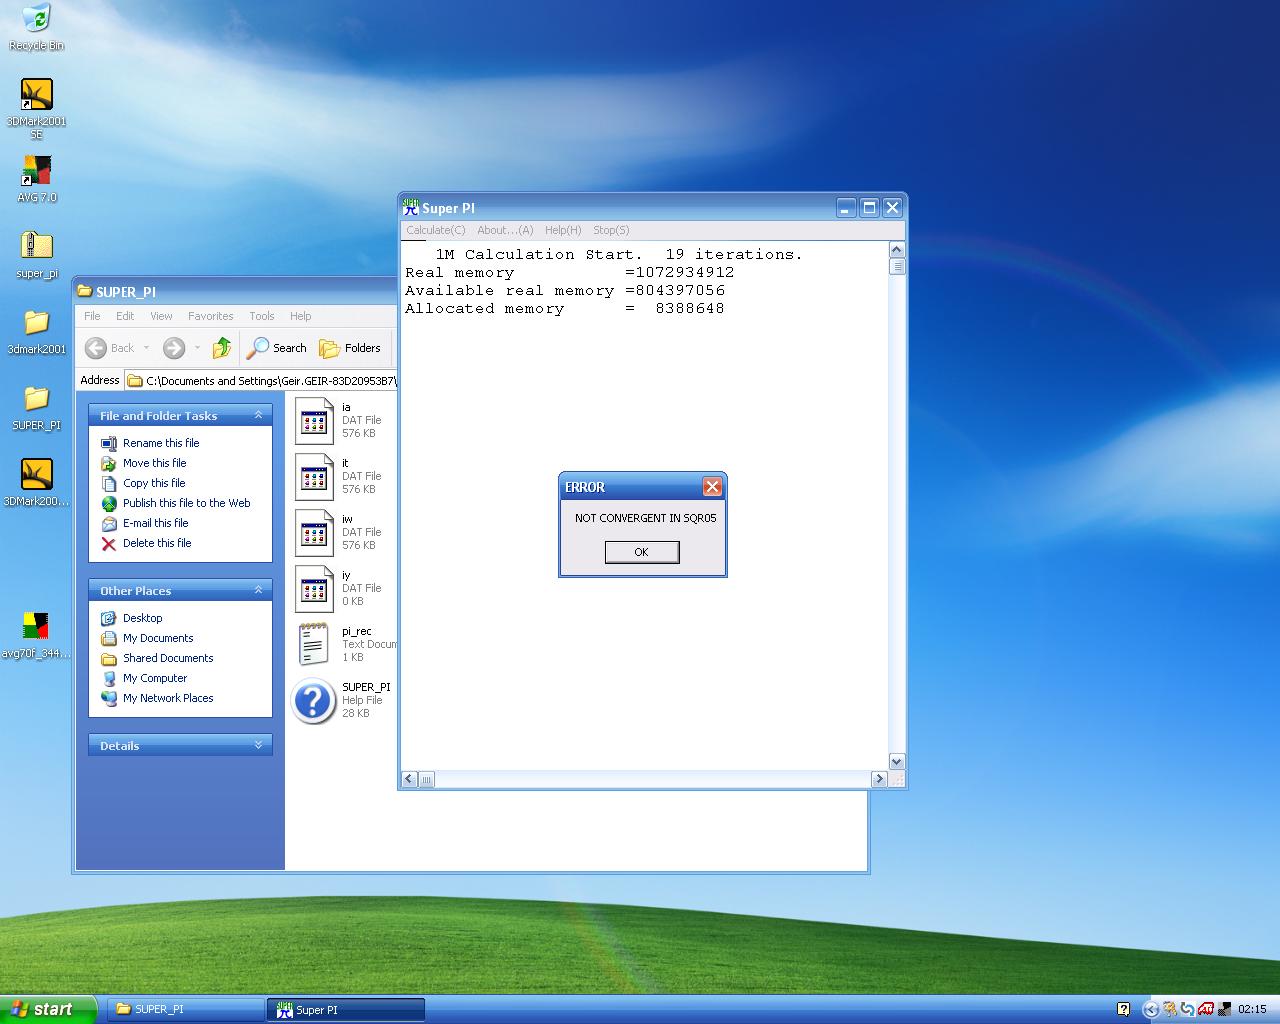The image size is (1280, 1024).
Task: Click the Search toolbar button
Action: 277,348
